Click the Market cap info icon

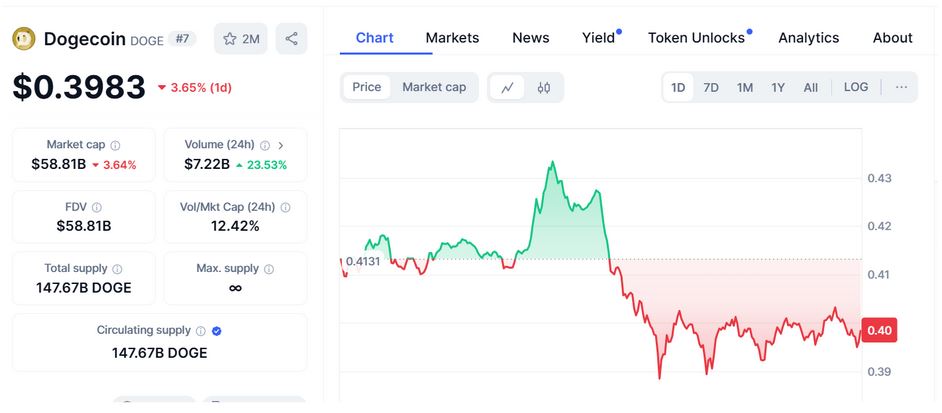(115, 145)
